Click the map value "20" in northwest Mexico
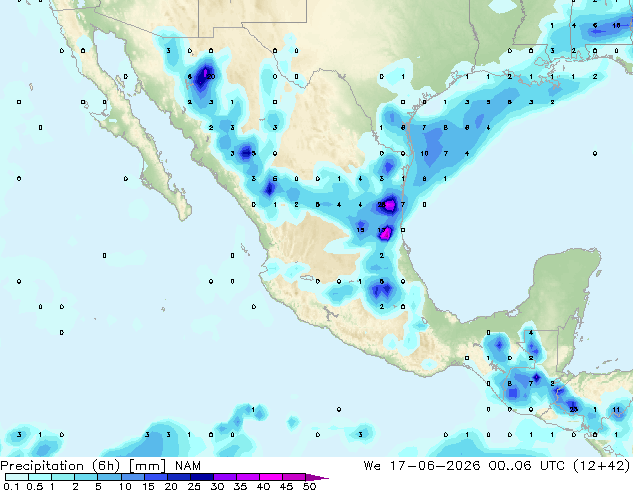 [211, 76]
